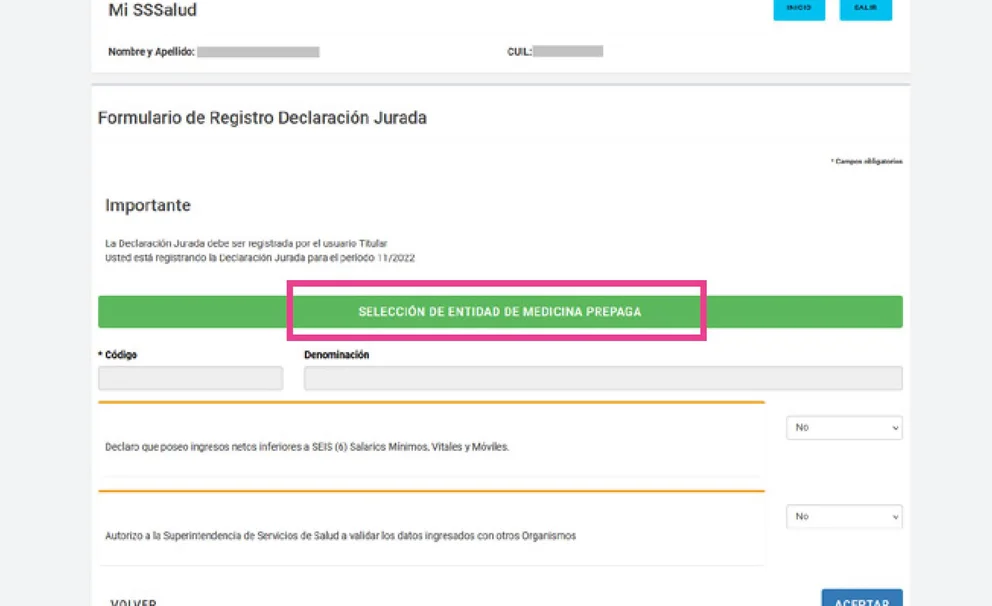992x606 pixels.
Task: Click the SALIR button to exit
Action: pos(864,10)
